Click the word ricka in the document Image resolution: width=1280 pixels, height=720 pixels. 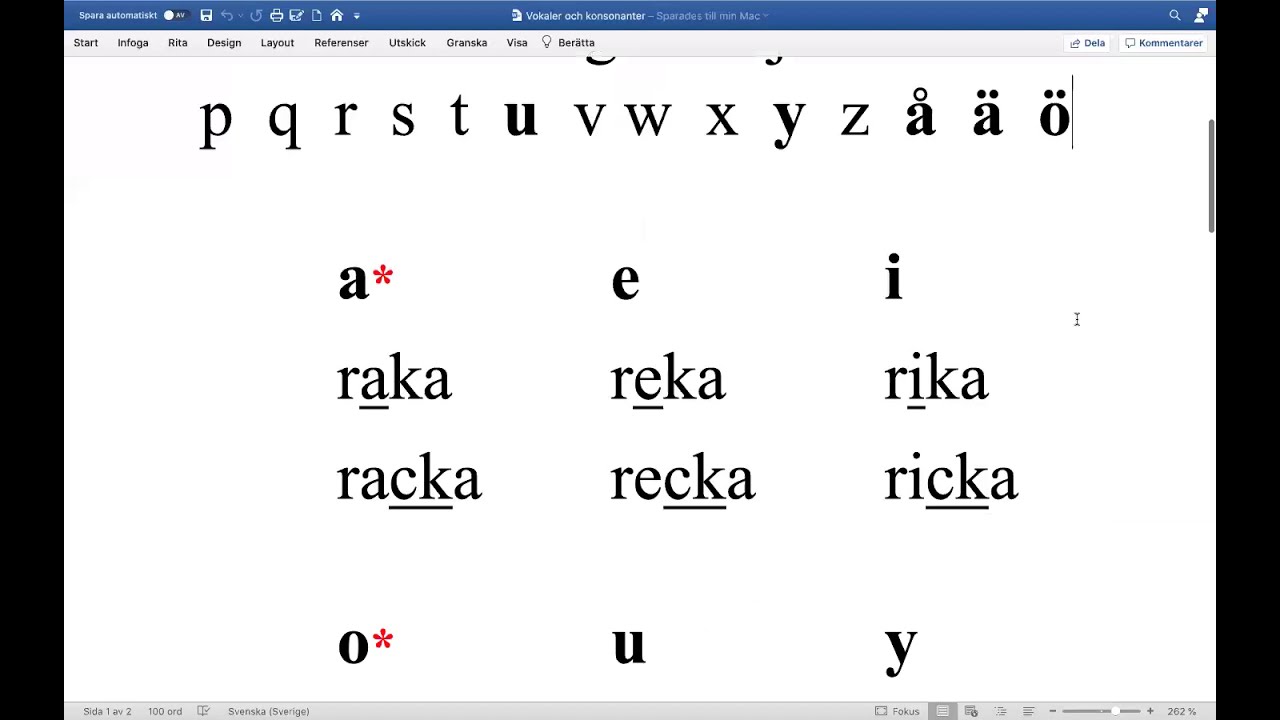pos(951,481)
